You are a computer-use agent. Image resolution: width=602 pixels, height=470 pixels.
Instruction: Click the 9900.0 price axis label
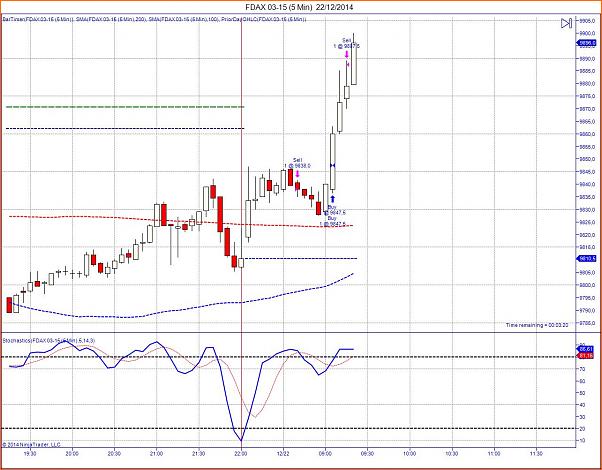[x=587, y=33]
